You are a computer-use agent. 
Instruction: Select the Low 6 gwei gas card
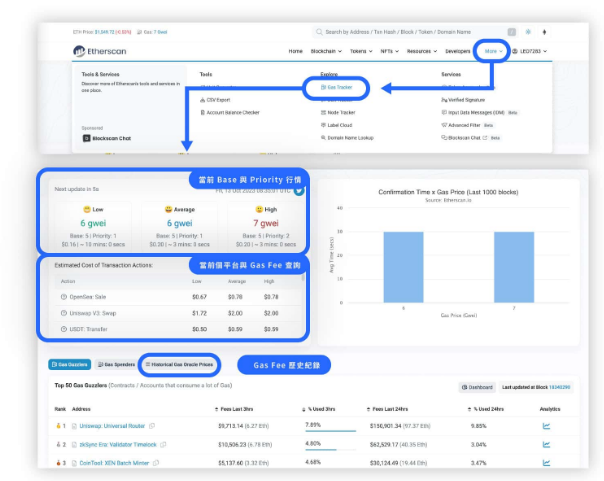click(93, 226)
